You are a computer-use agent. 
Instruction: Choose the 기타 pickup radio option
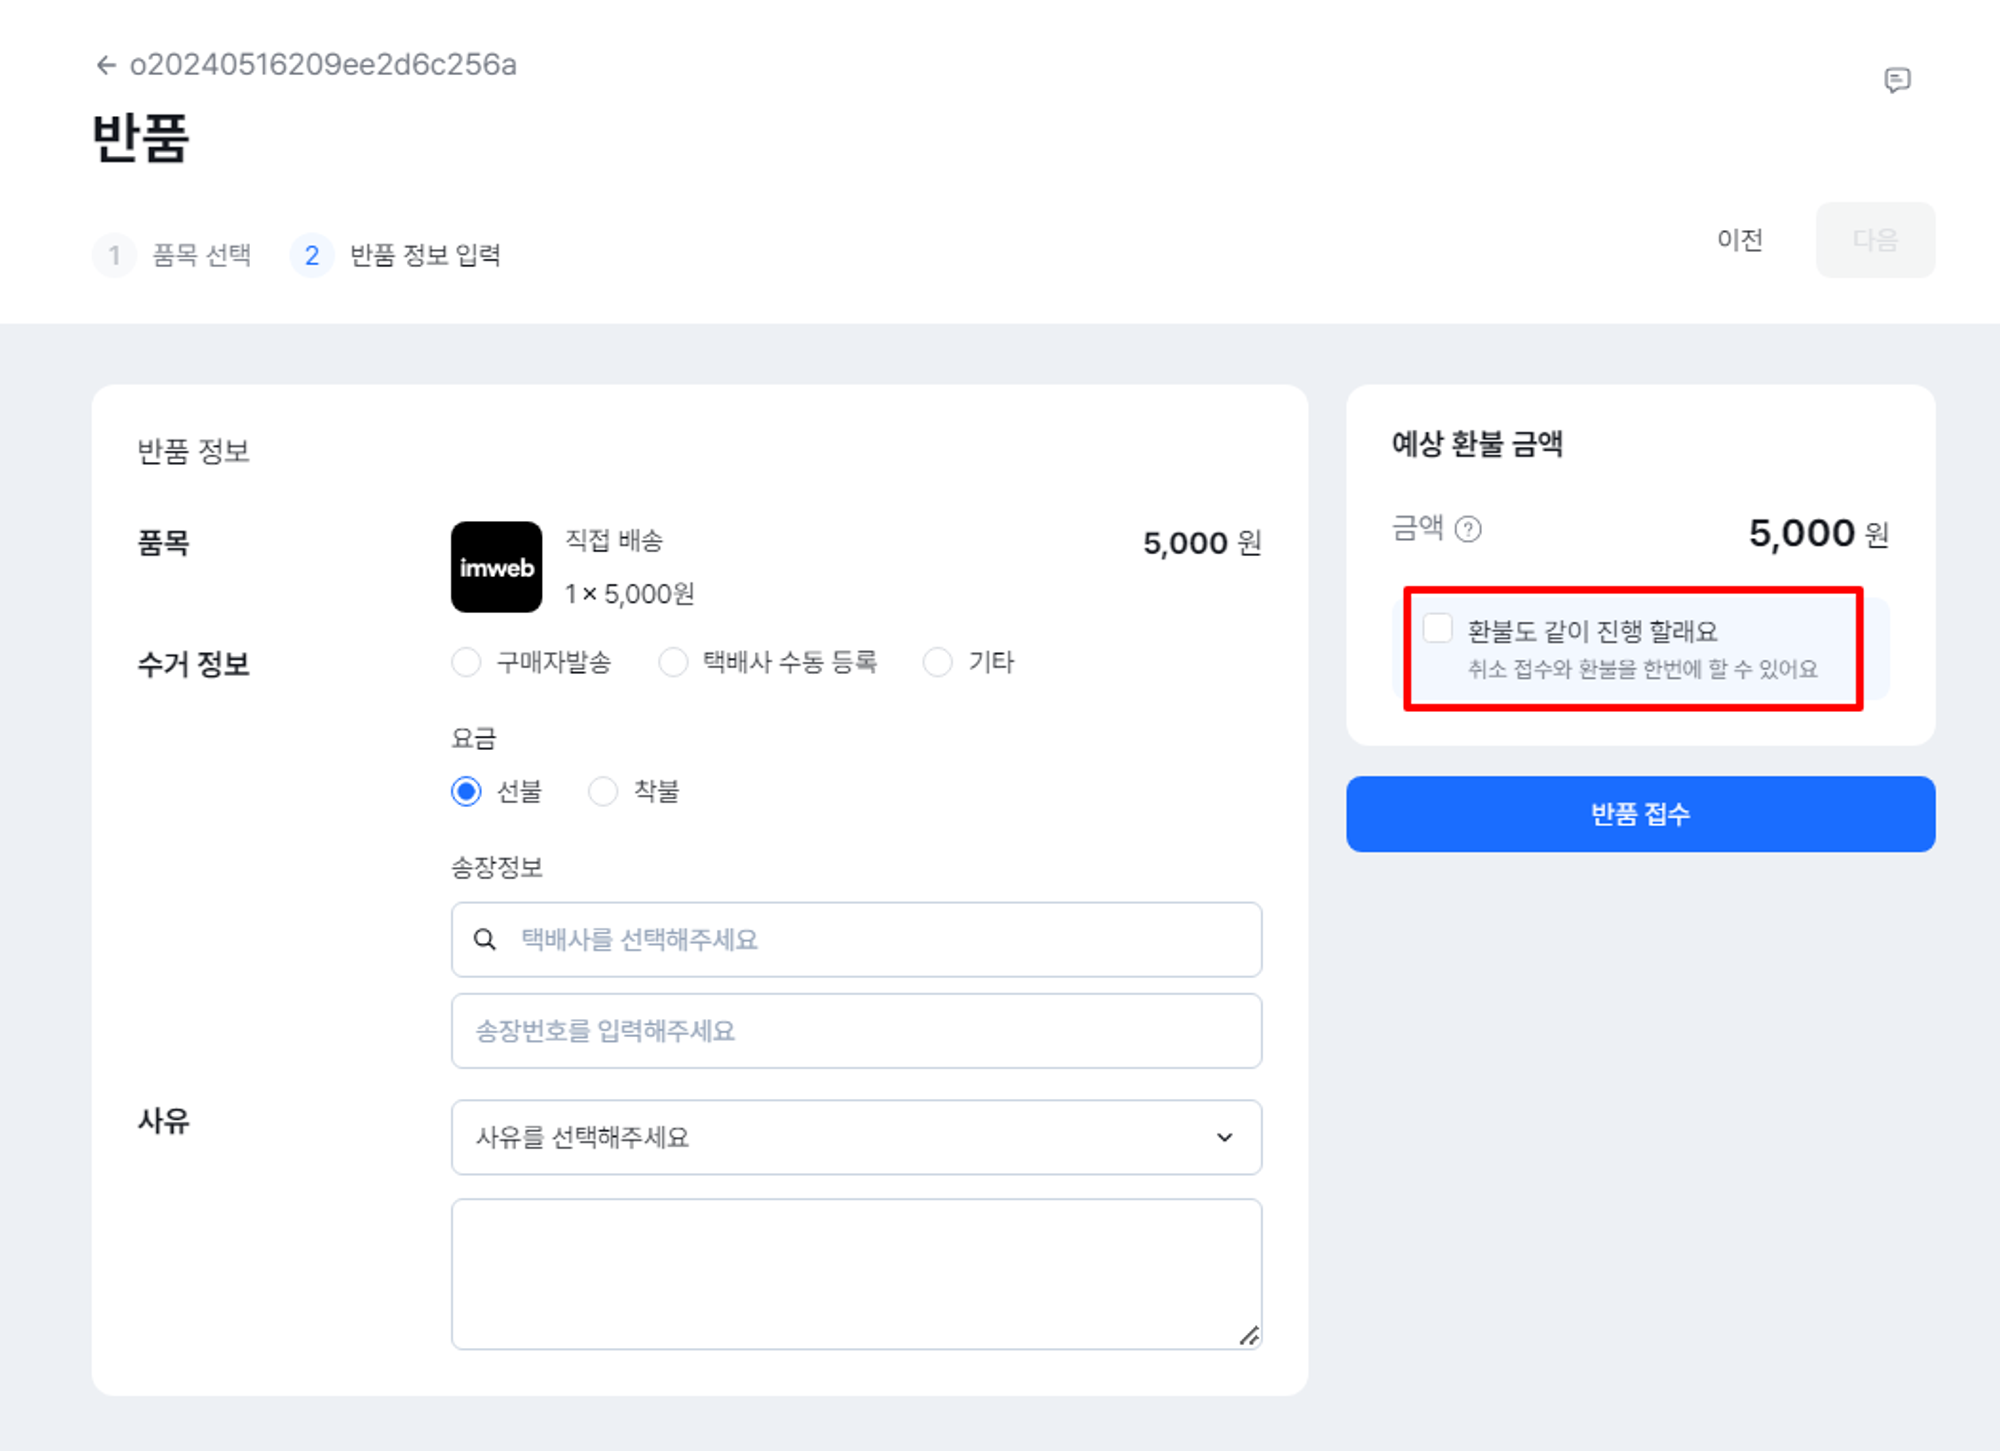pos(937,662)
